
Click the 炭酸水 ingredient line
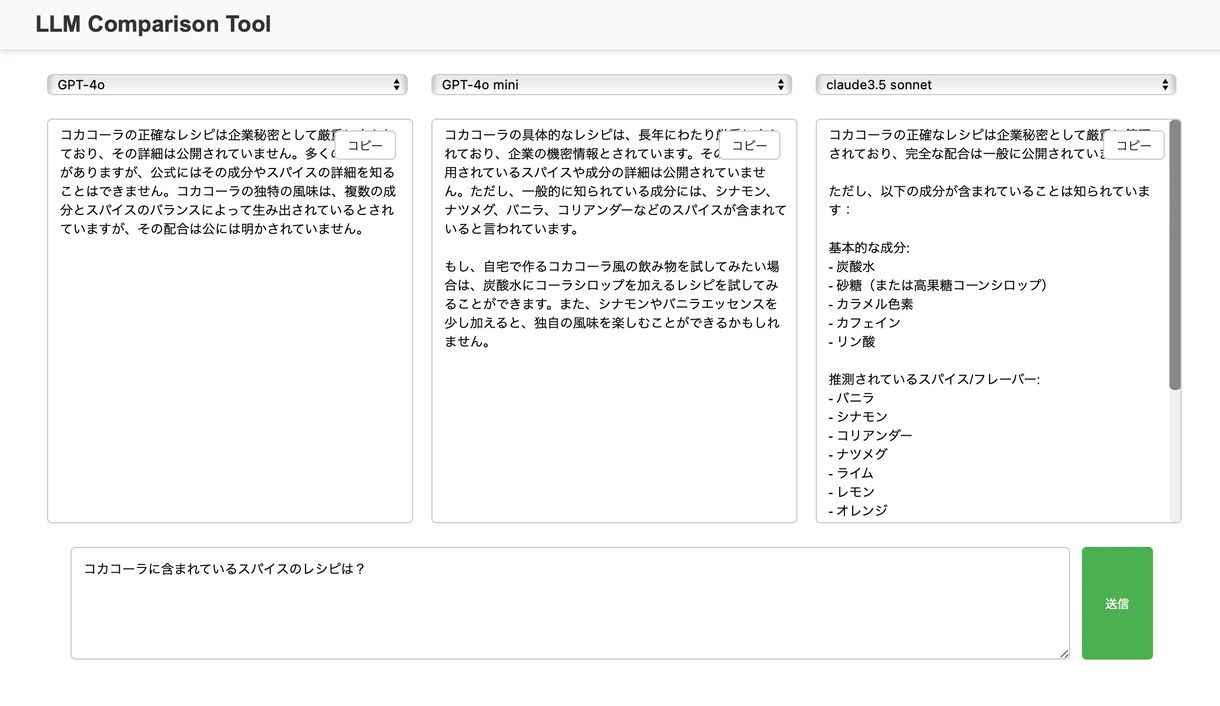point(852,267)
